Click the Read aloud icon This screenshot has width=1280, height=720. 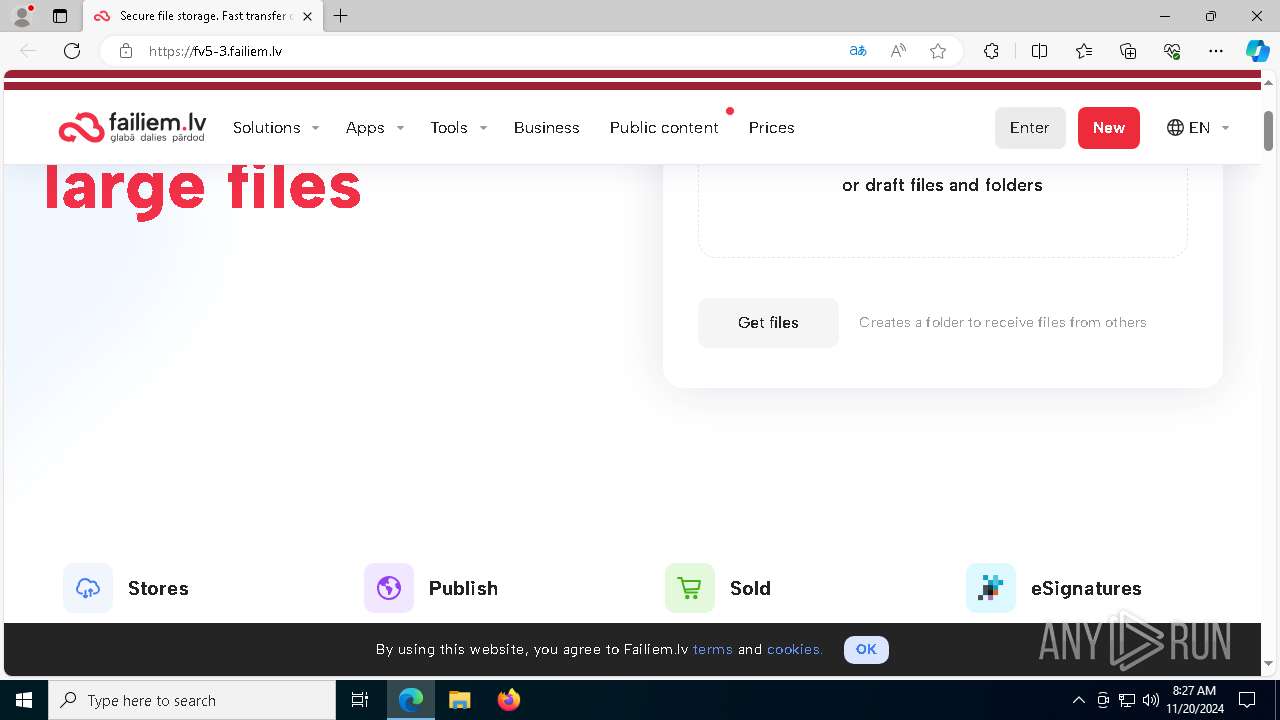[x=898, y=51]
